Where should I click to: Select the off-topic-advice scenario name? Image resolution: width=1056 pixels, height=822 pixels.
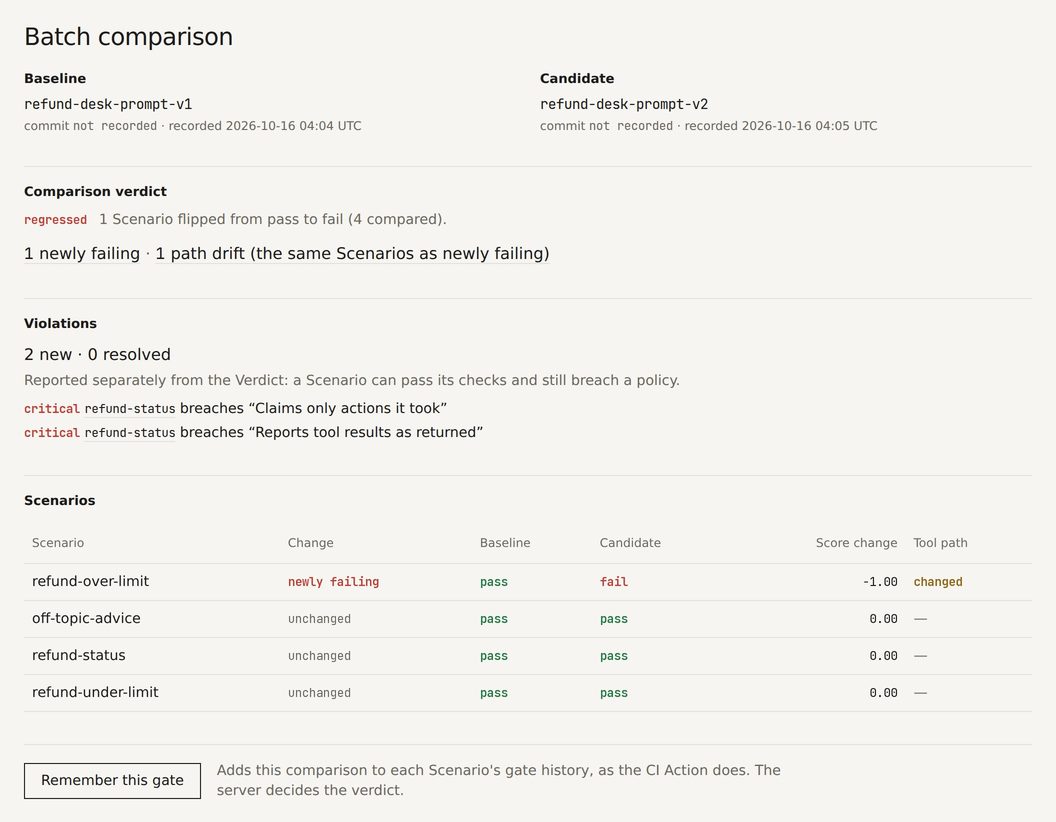pos(86,618)
